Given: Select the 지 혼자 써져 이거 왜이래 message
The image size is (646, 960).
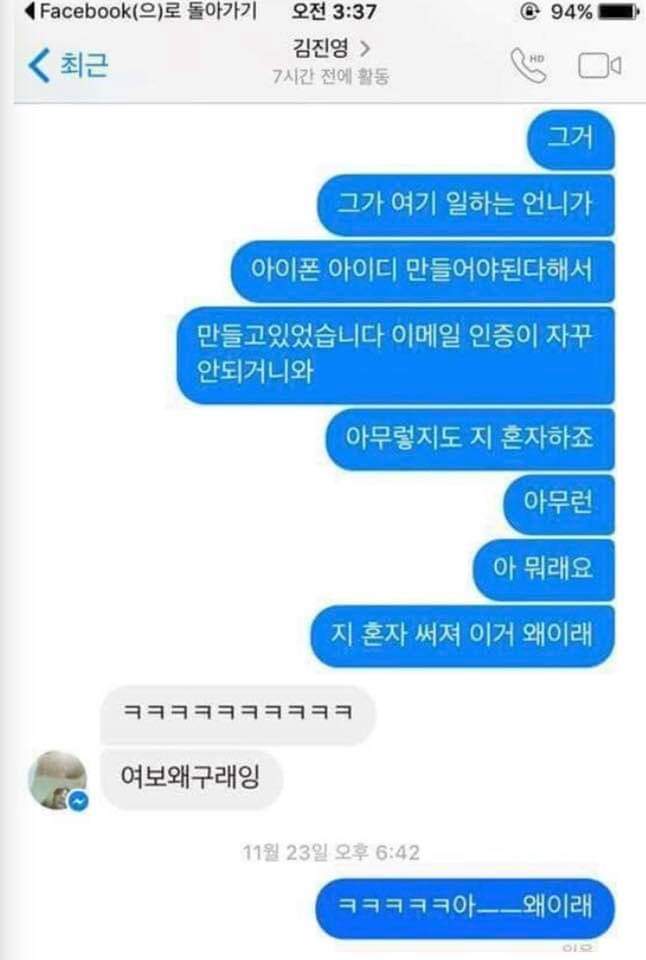Looking at the screenshot, I should 462,636.
